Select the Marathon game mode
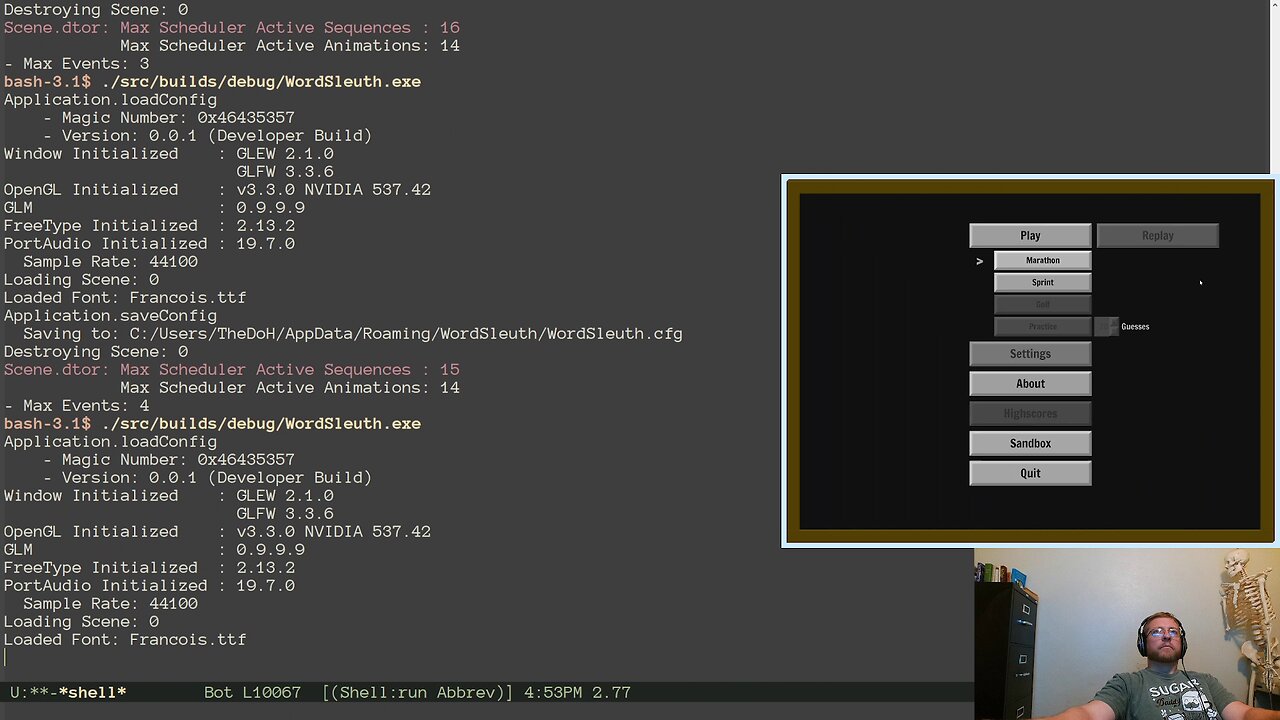The width and height of the screenshot is (1280, 720). [x=1042, y=260]
